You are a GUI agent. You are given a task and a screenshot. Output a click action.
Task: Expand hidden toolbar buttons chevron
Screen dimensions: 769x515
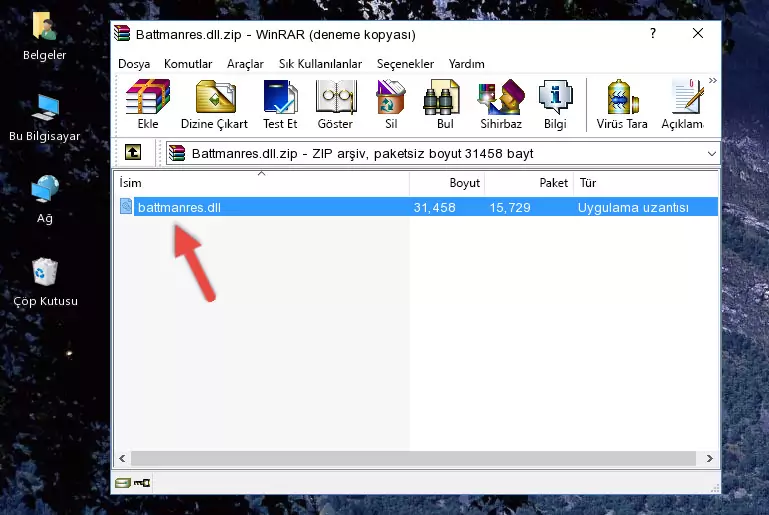pyautogui.click(x=713, y=80)
